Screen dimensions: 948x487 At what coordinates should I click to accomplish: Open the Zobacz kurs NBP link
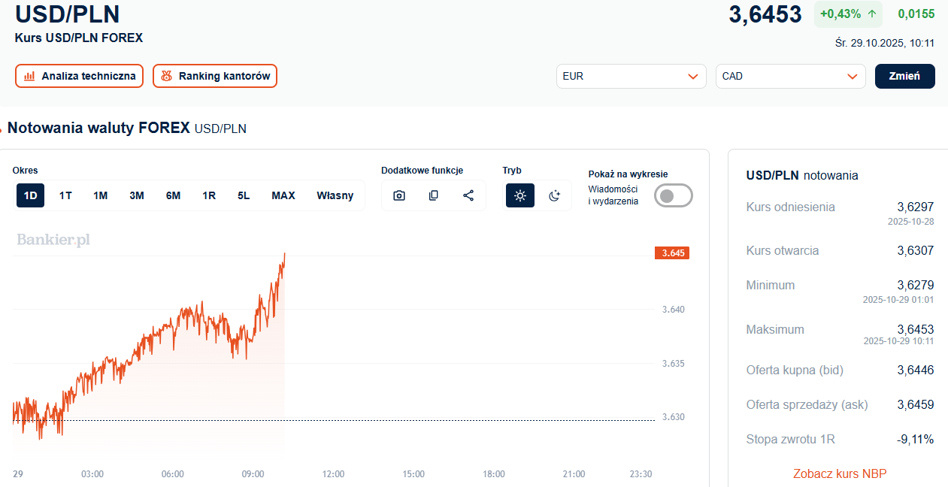point(839,473)
